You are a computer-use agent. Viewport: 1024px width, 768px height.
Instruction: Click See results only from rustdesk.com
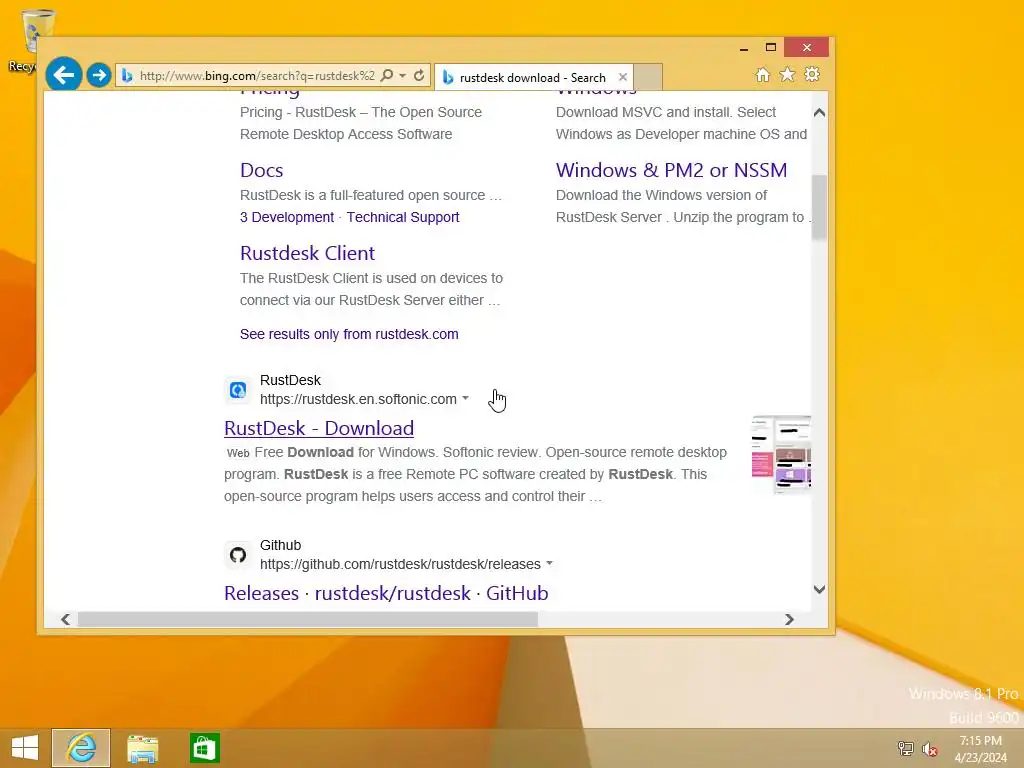pos(349,334)
